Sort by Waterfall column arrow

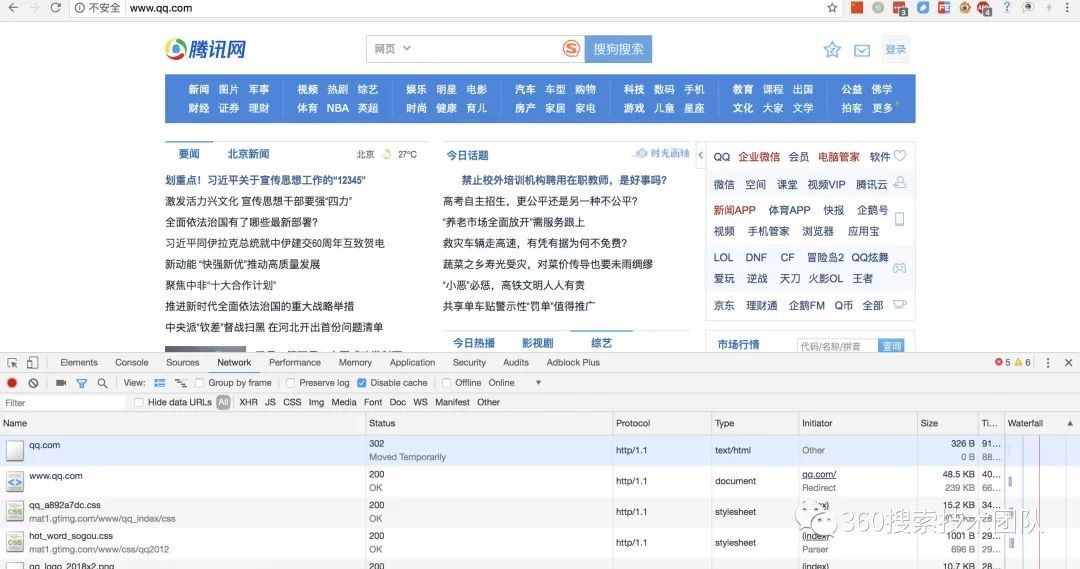[x=1070, y=424]
